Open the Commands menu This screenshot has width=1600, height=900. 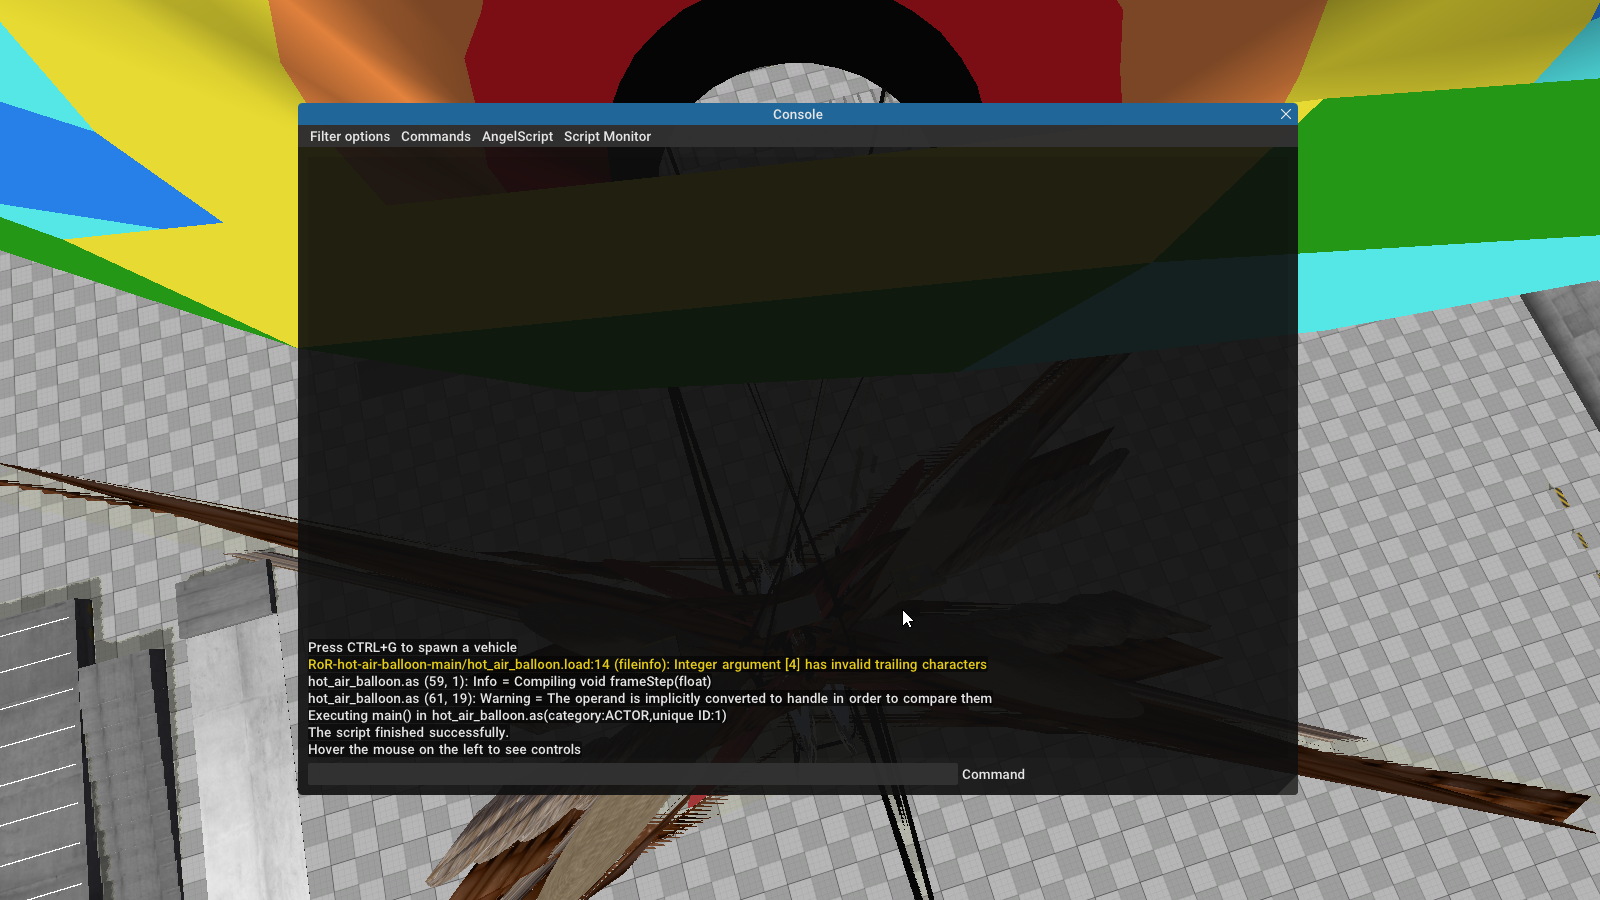[436, 137]
